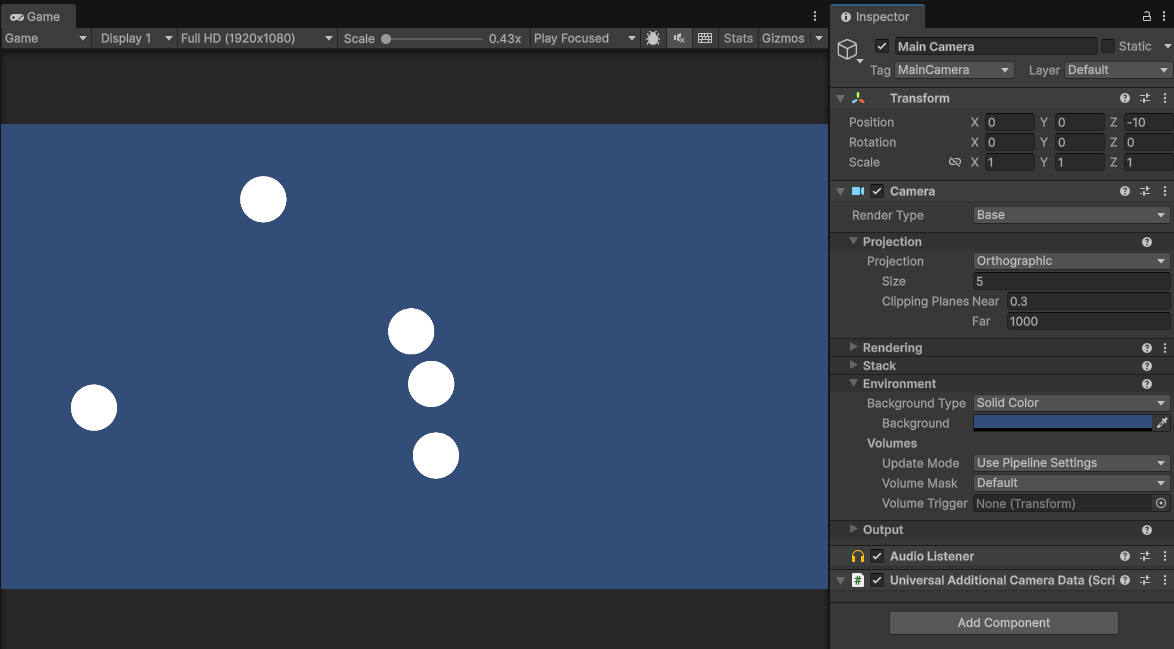Open the Full HD resolution dropdown
This screenshot has height=649, width=1174.
coord(257,38)
